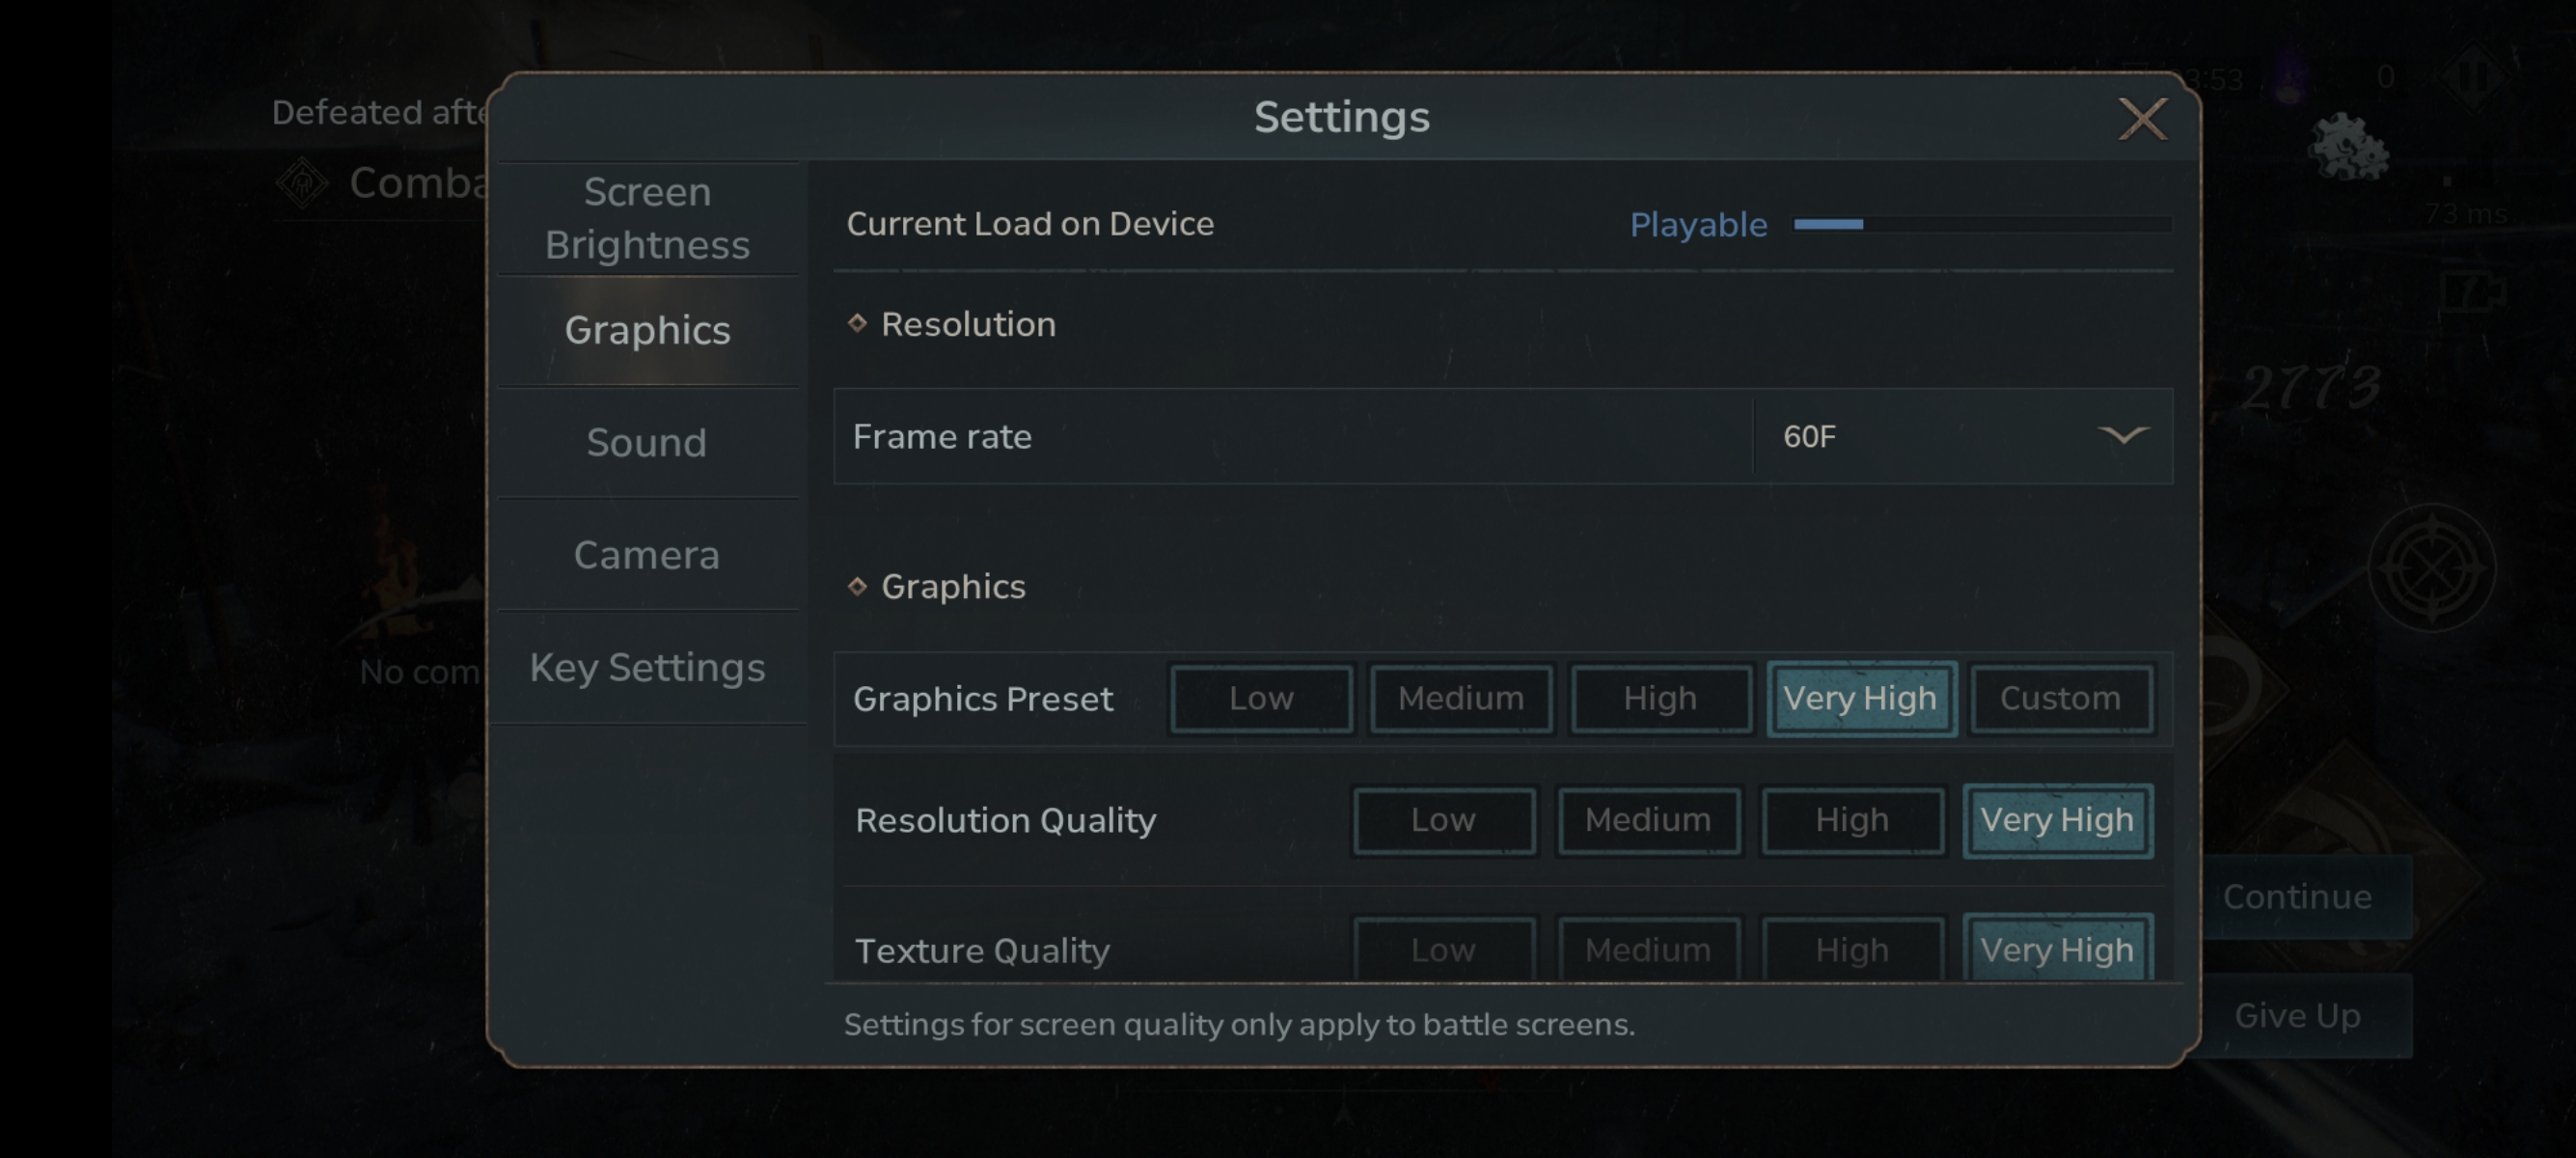Click the diamond bullet beside Resolution
The image size is (2576, 1158).
click(x=857, y=323)
